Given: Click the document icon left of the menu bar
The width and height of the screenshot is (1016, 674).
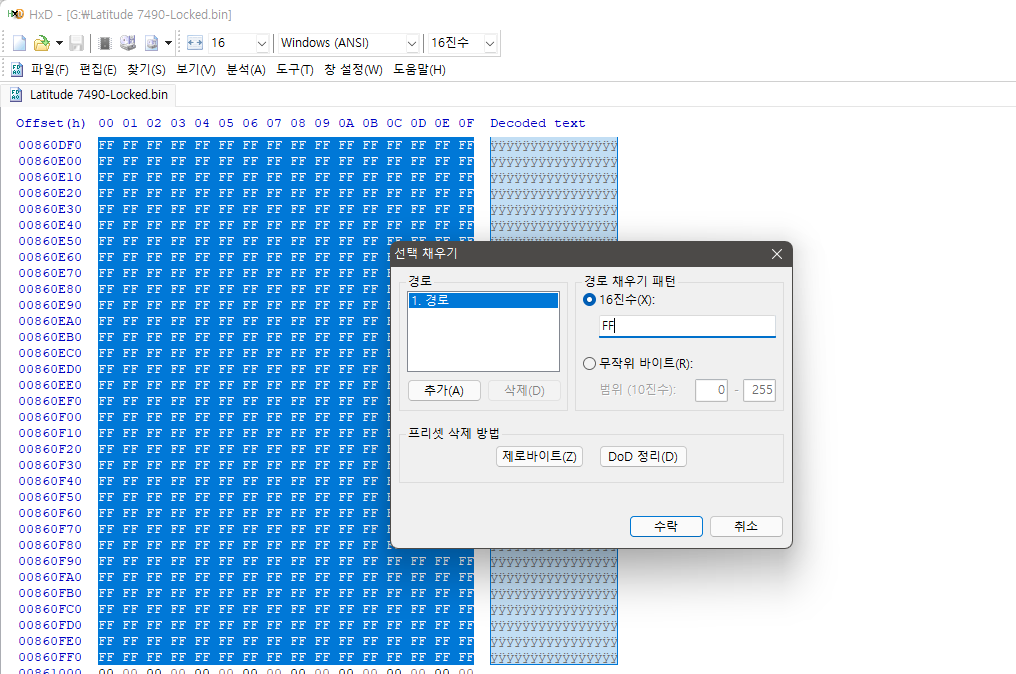Looking at the screenshot, I should pos(17,70).
